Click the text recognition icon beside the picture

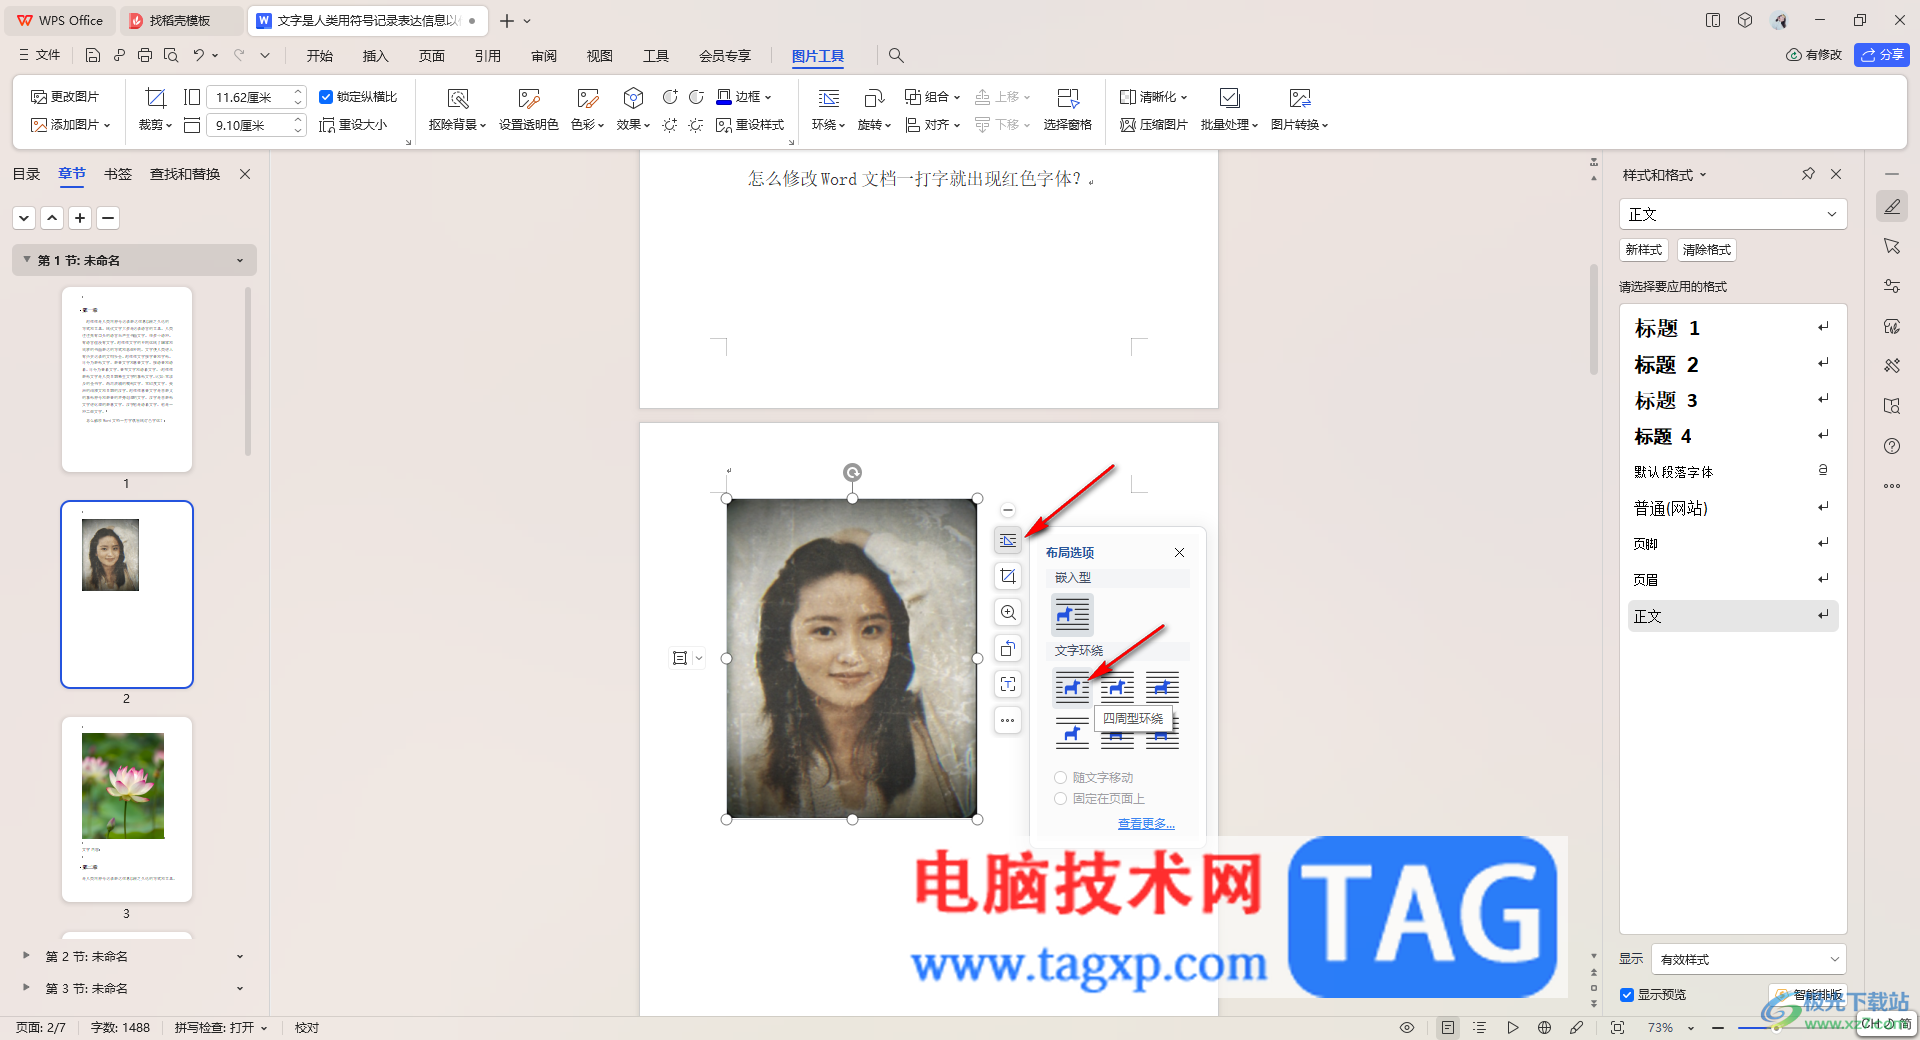click(x=1008, y=684)
